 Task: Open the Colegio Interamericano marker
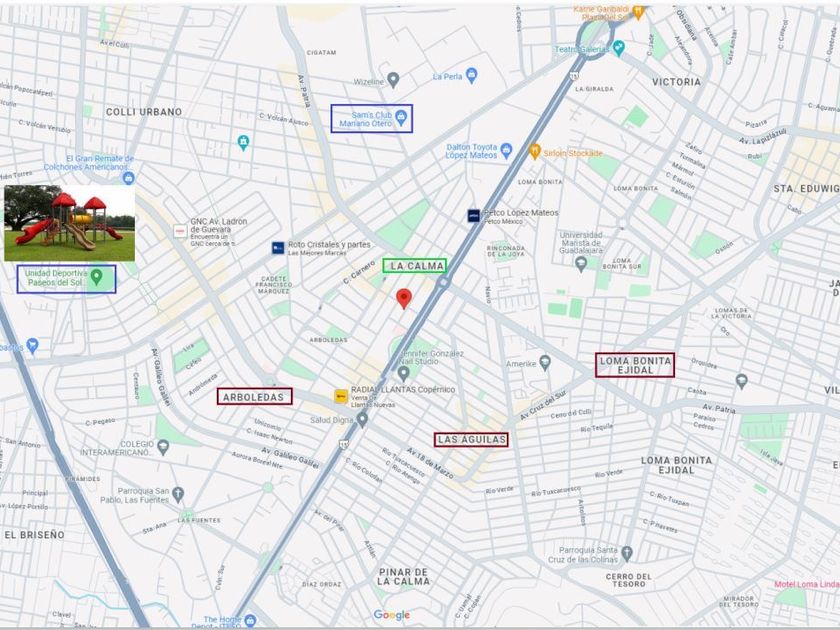click(x=163, y=446)
